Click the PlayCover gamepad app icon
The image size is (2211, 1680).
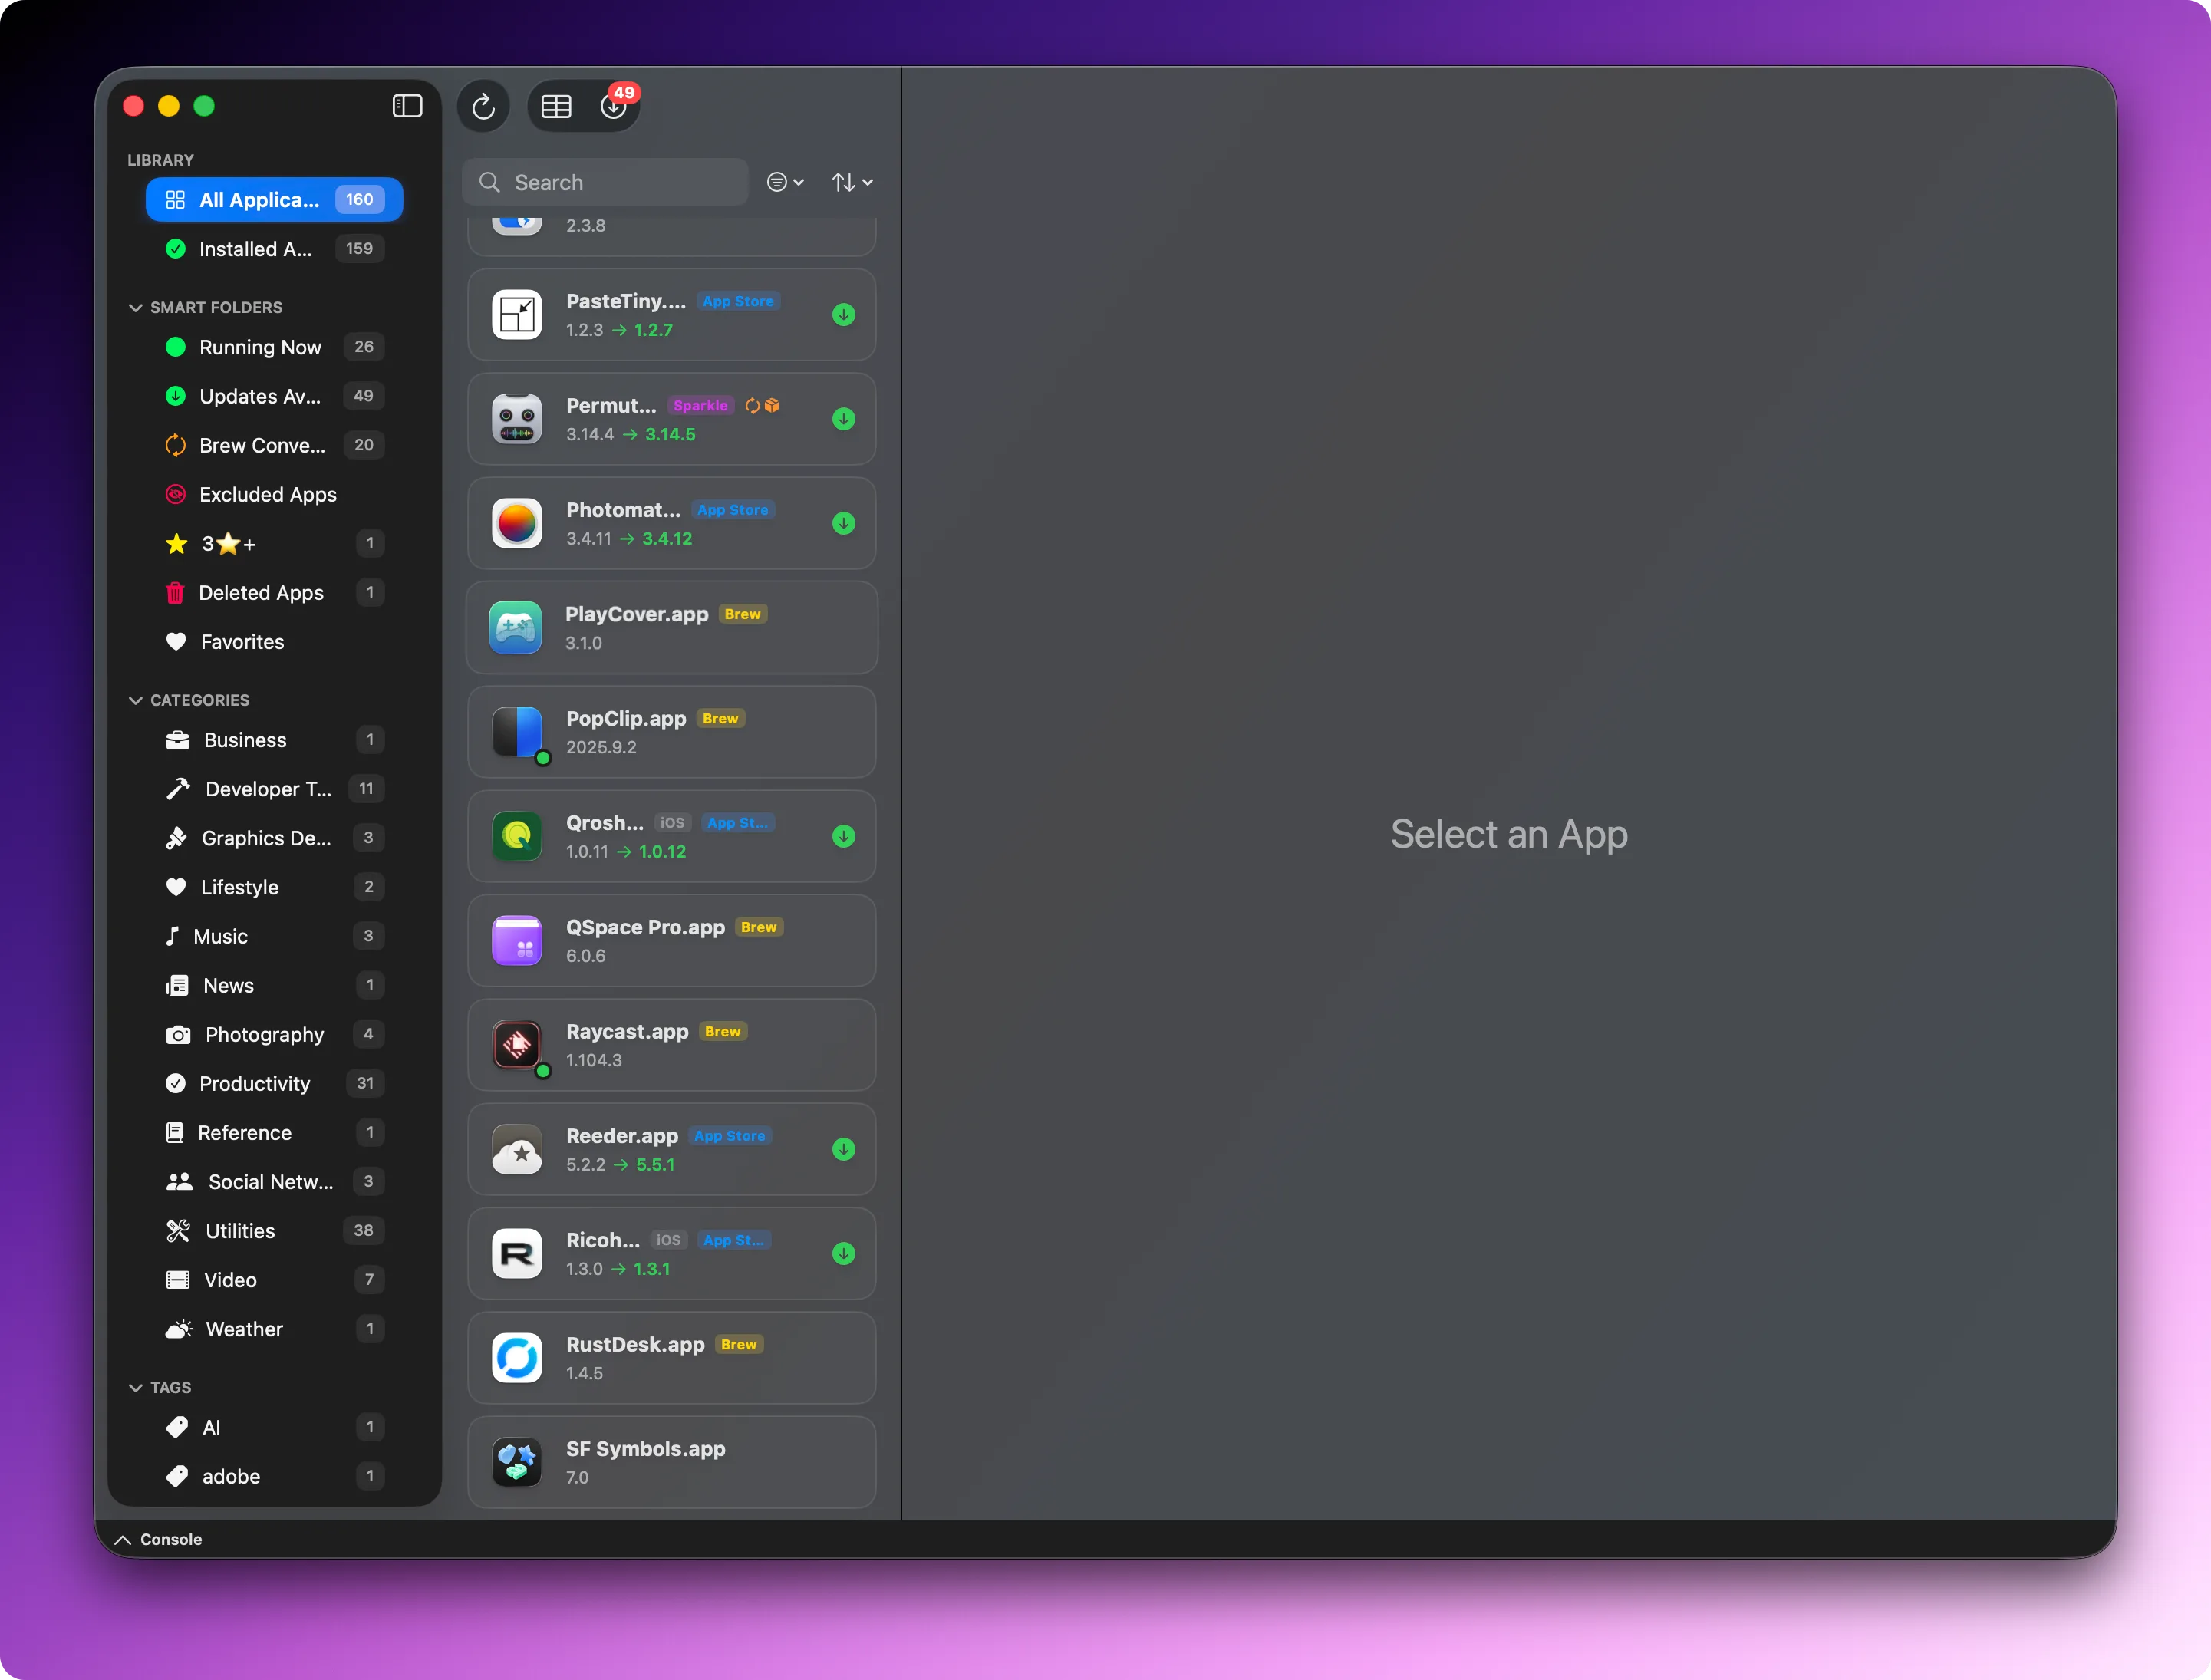516,627
